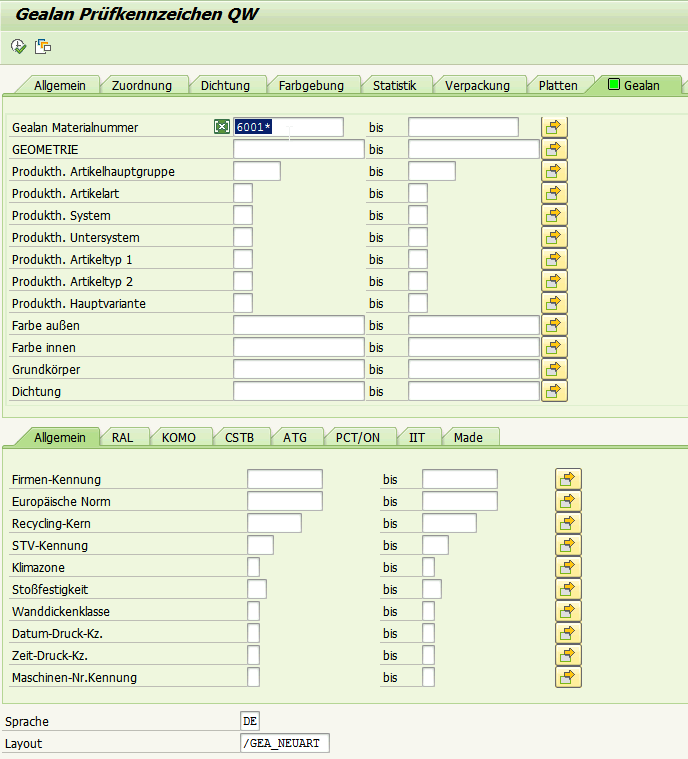Click the Wanddickenklasse upper limit field
This screenshot has width=688, height=759.
(x=428, y=611)
